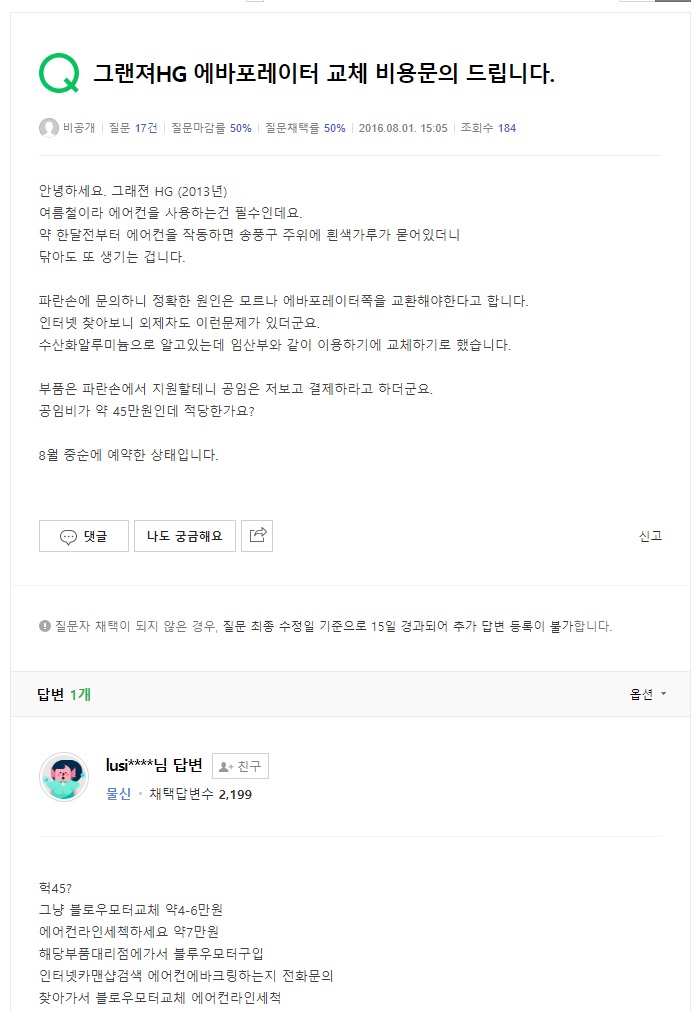699x1012 pixels.
Task: Open lusi****'s teal profile avatar
Action: point(62,779)
